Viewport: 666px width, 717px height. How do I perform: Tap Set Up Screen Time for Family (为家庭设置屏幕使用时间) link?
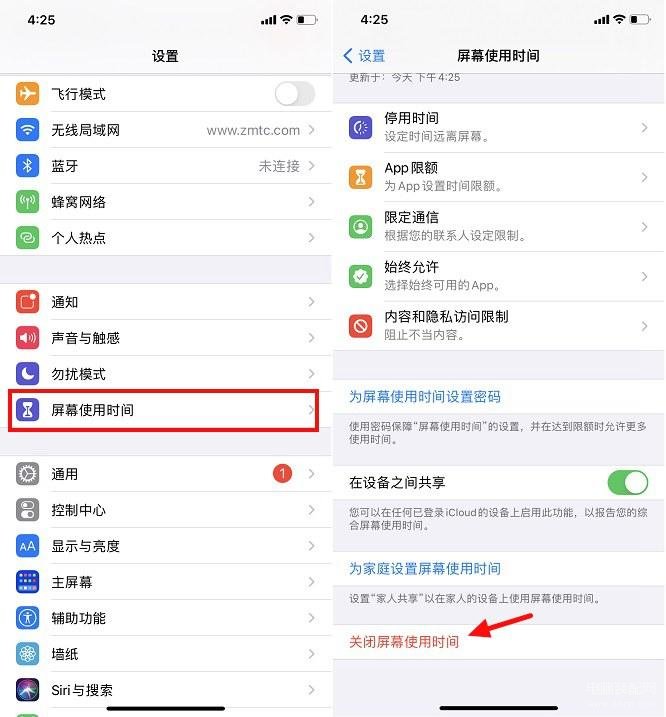[424, 568]
